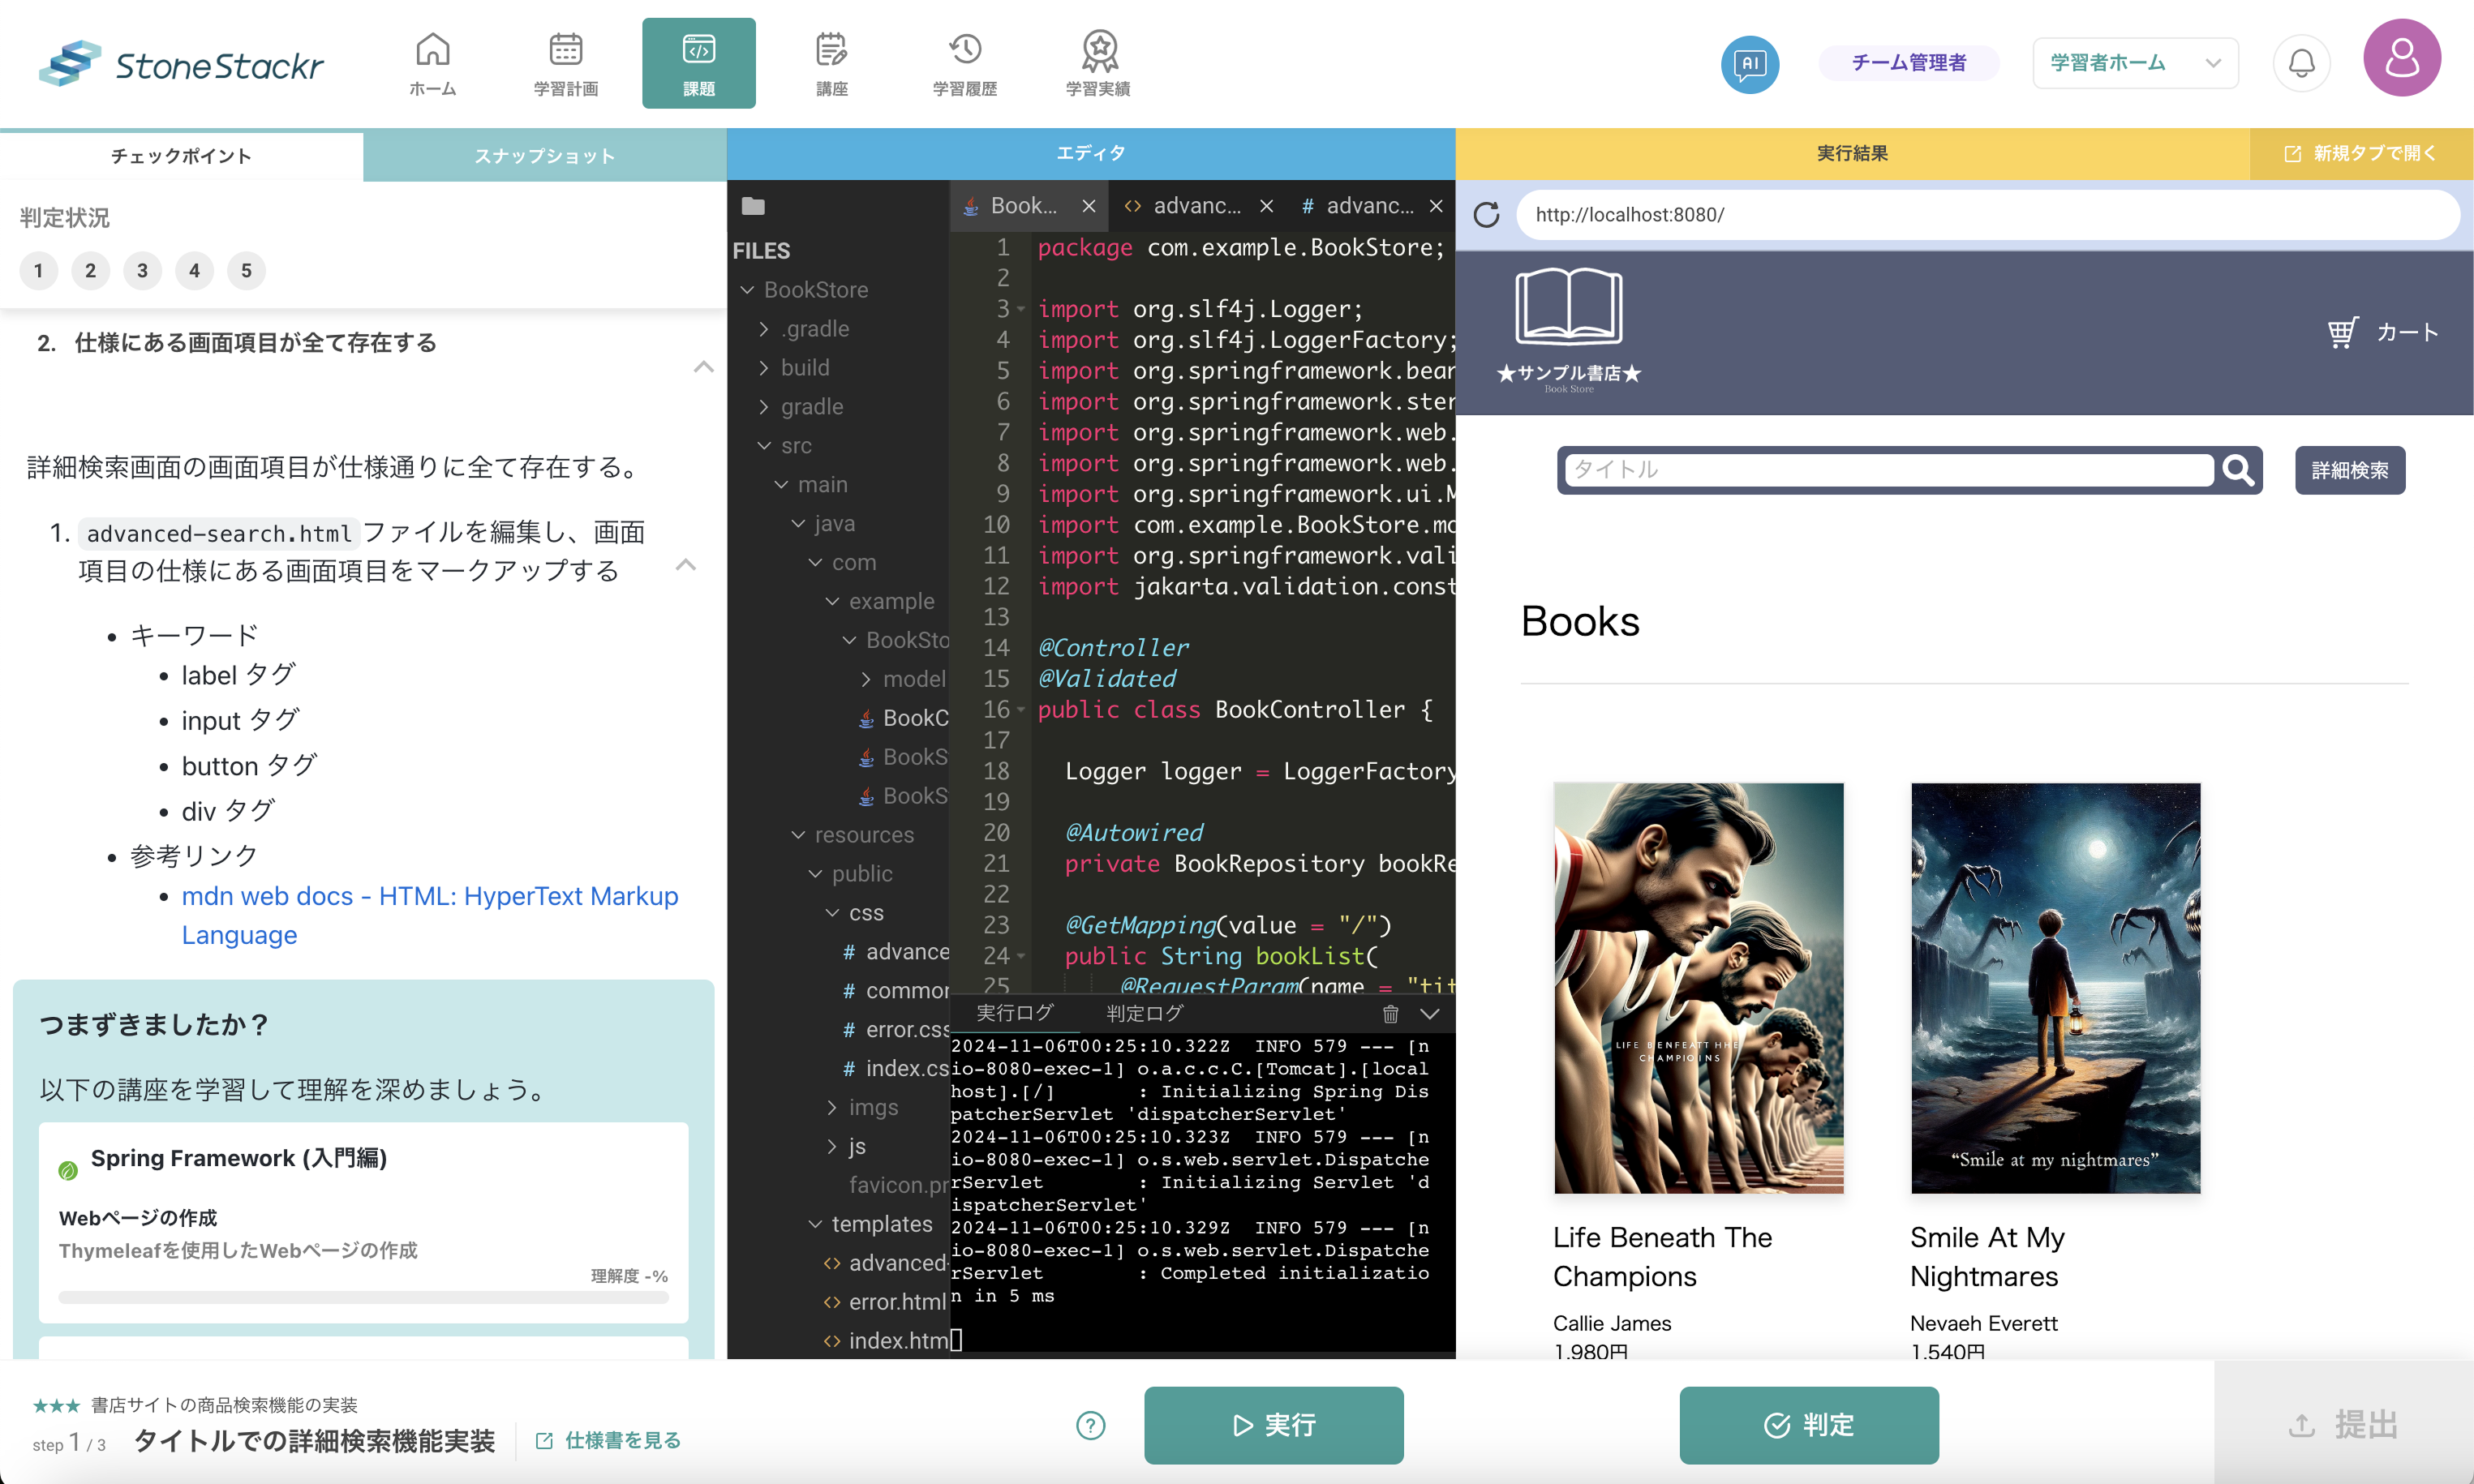Select checkpoint number 1 circle
This screenshot has width=2474, height=1484.
[x=38, y=271]
